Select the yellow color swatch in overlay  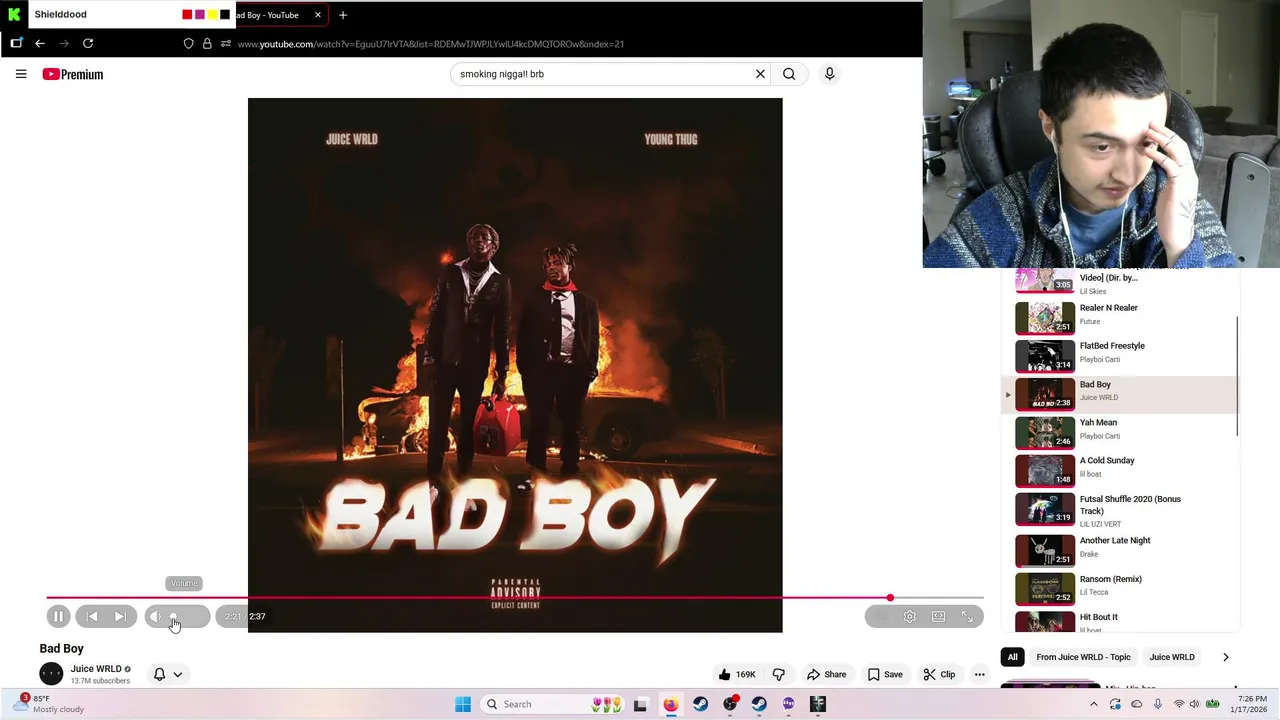[212, 15]
